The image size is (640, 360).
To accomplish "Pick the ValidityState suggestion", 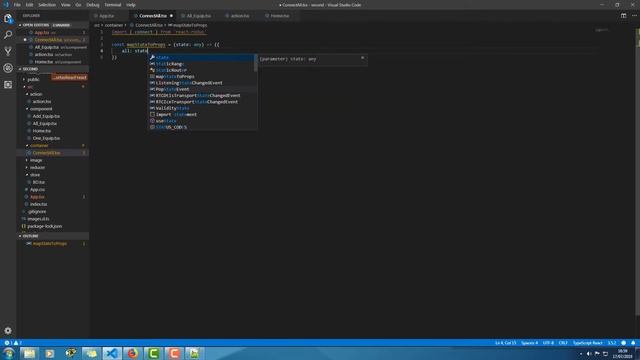I will (202, 108).
